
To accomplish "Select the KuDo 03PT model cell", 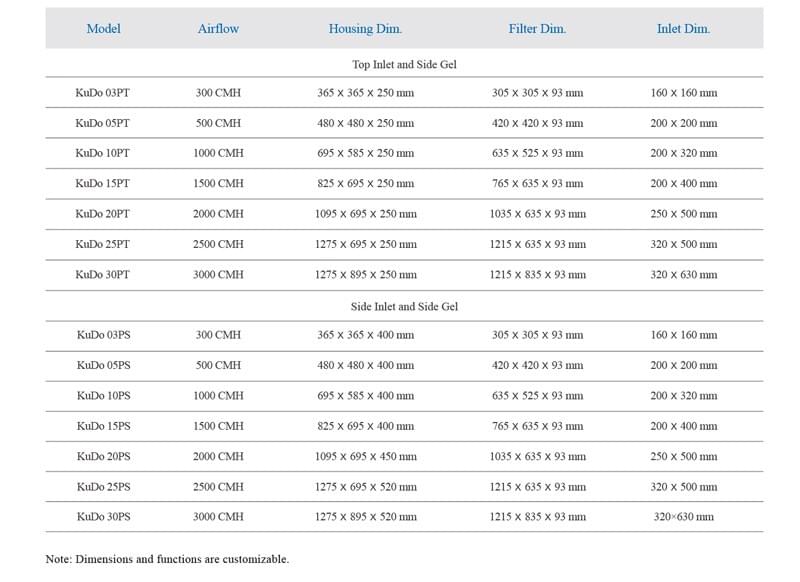I will coord(103,93).
